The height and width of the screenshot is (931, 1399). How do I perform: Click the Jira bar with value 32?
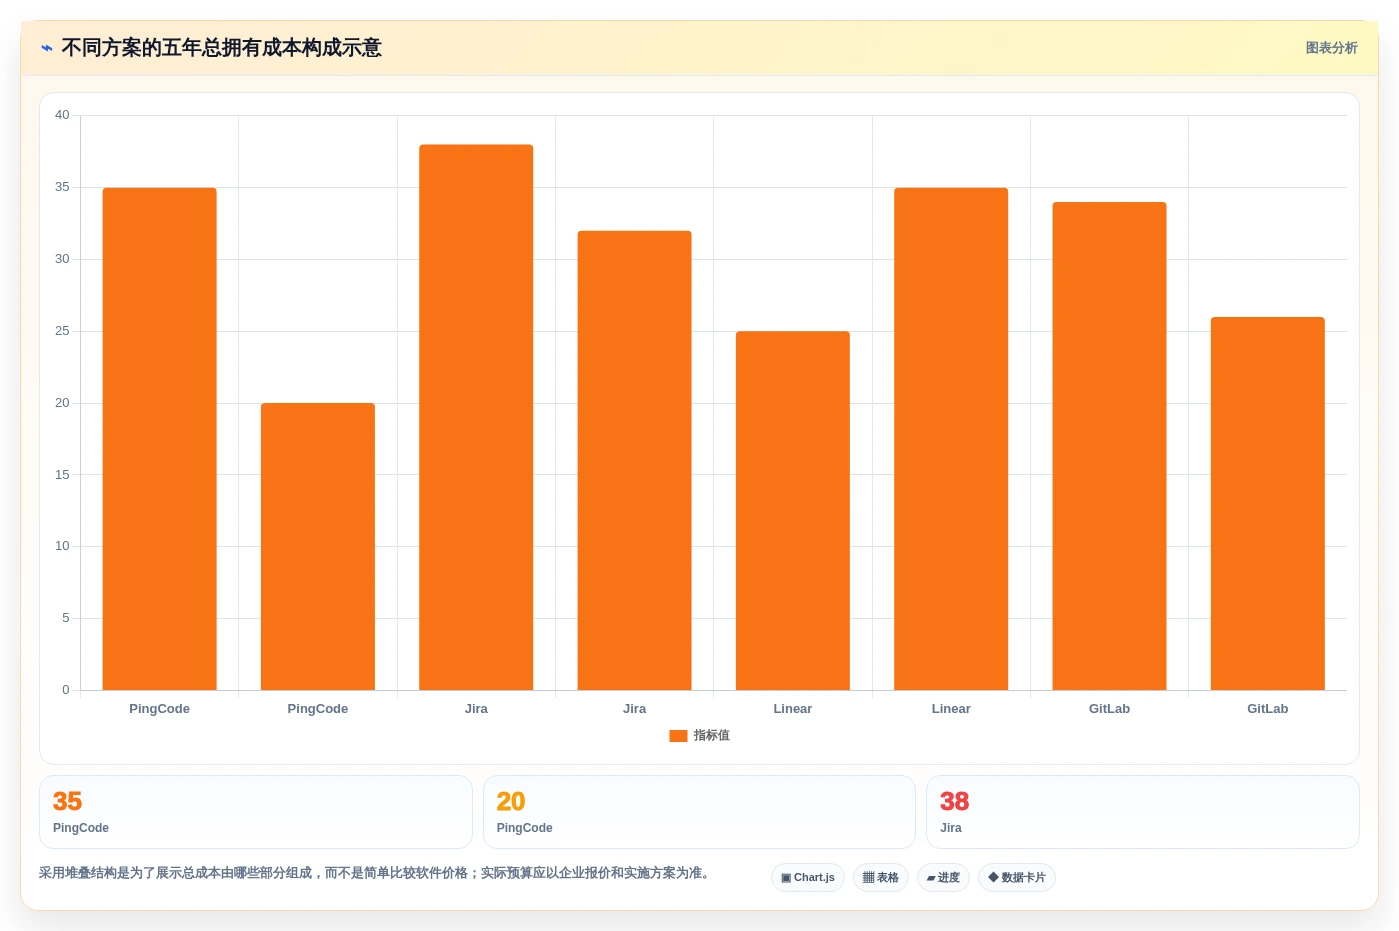[x=634, y=460]
